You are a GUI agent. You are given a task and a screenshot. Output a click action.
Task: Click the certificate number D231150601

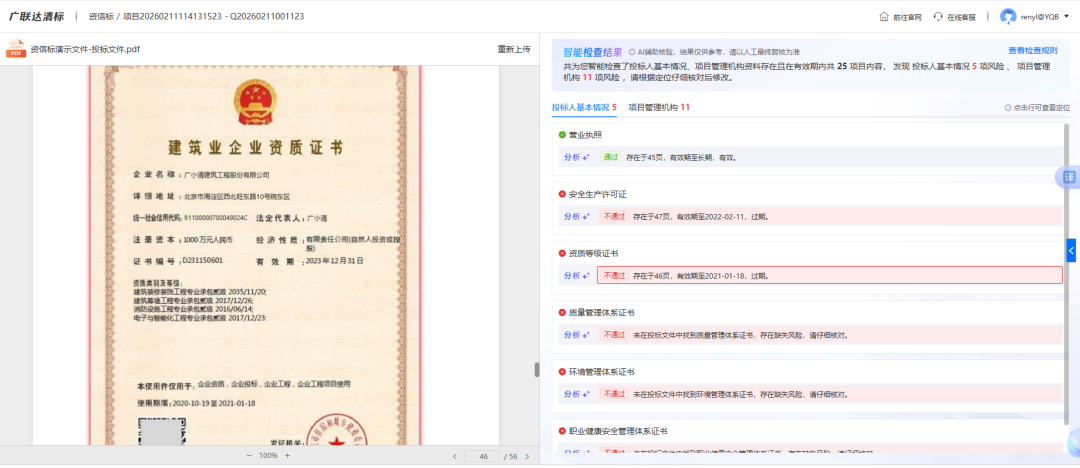pos(202,261)
